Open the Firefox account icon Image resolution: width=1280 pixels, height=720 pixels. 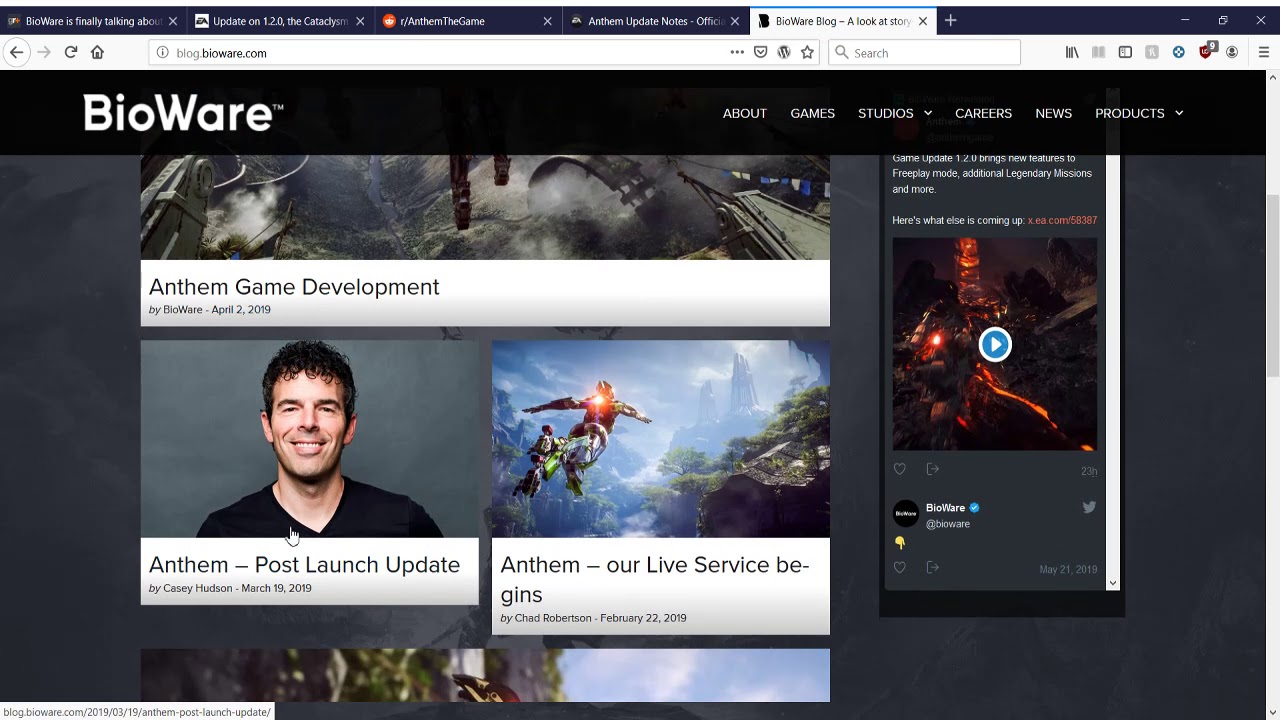[x=1232, y=52]
